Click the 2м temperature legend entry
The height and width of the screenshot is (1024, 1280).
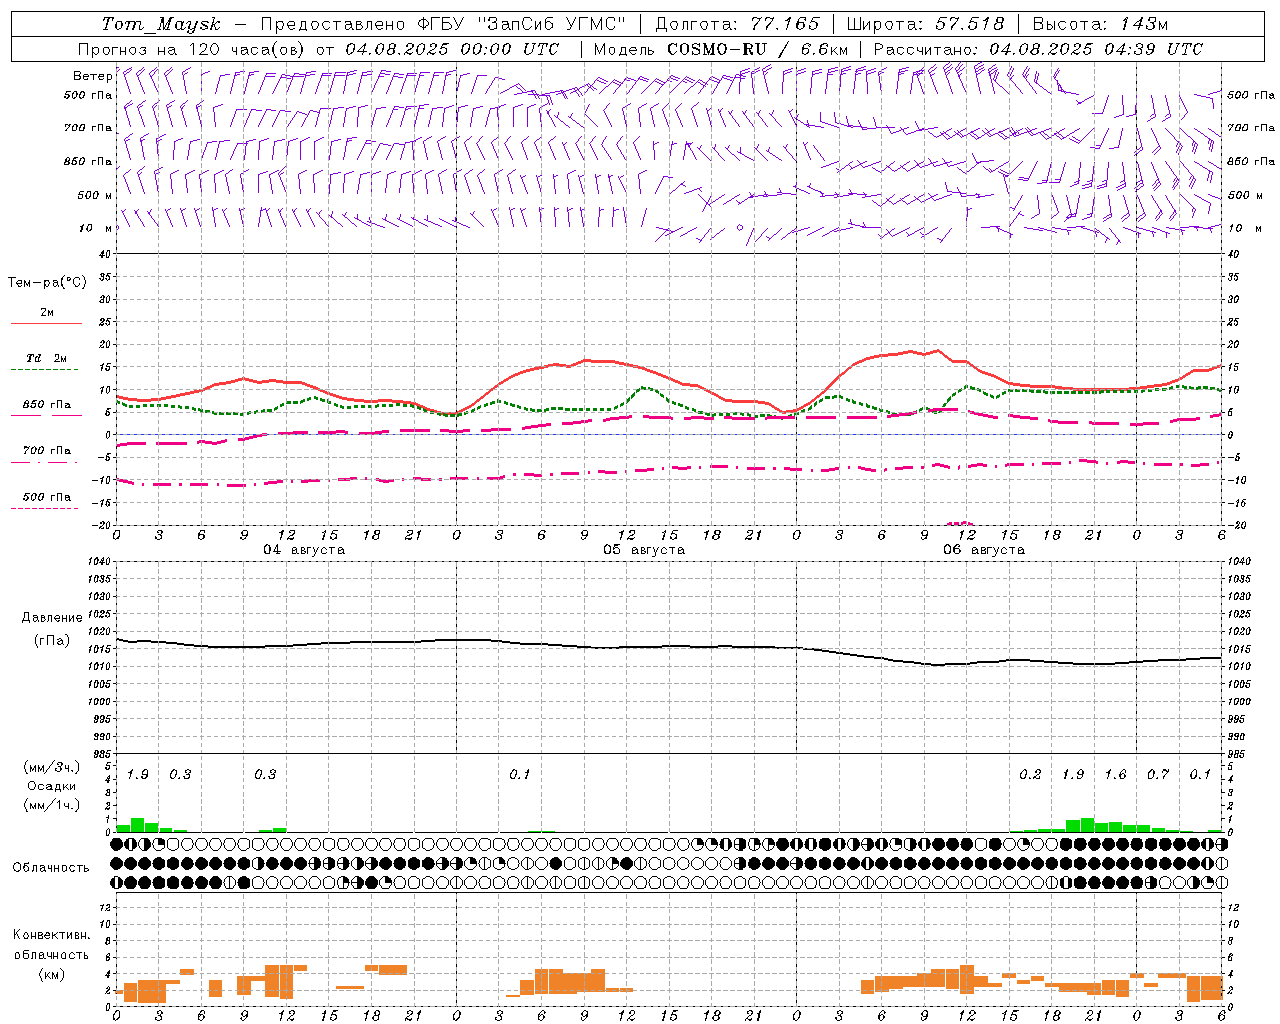[x=47, y=312]
